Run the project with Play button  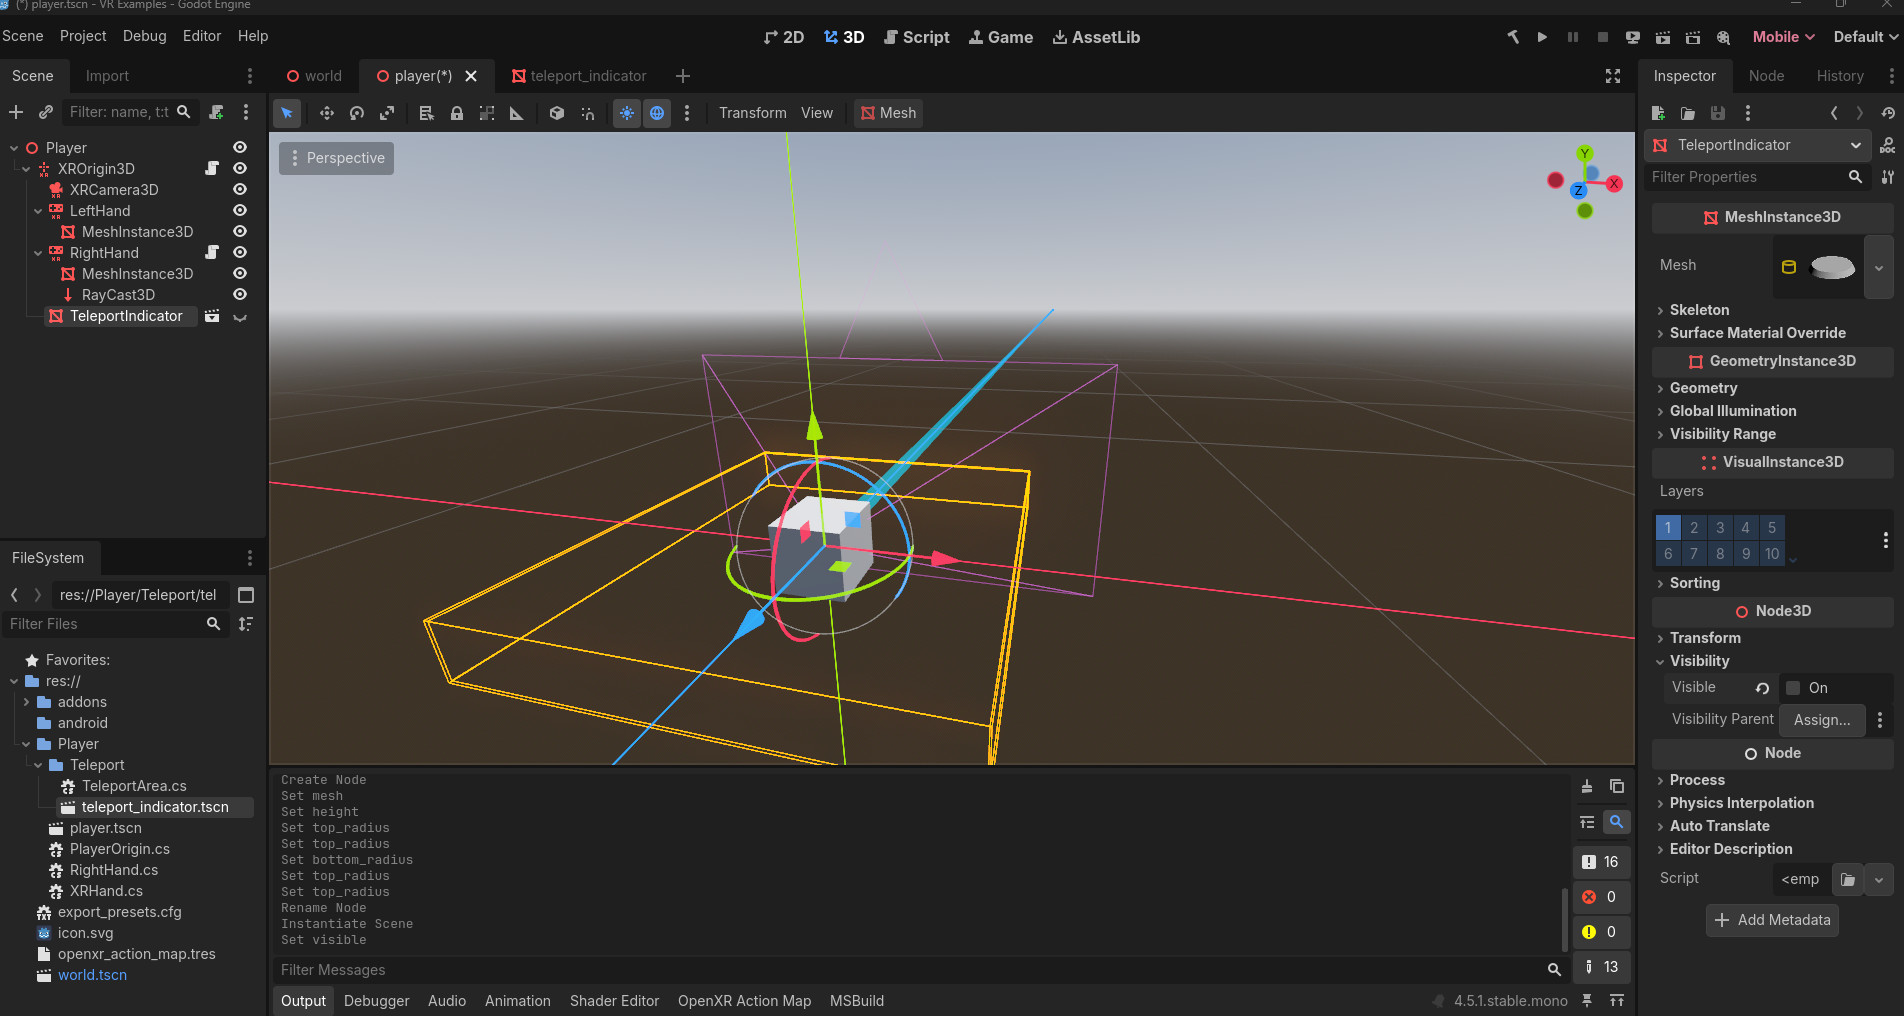(1542, 37)
